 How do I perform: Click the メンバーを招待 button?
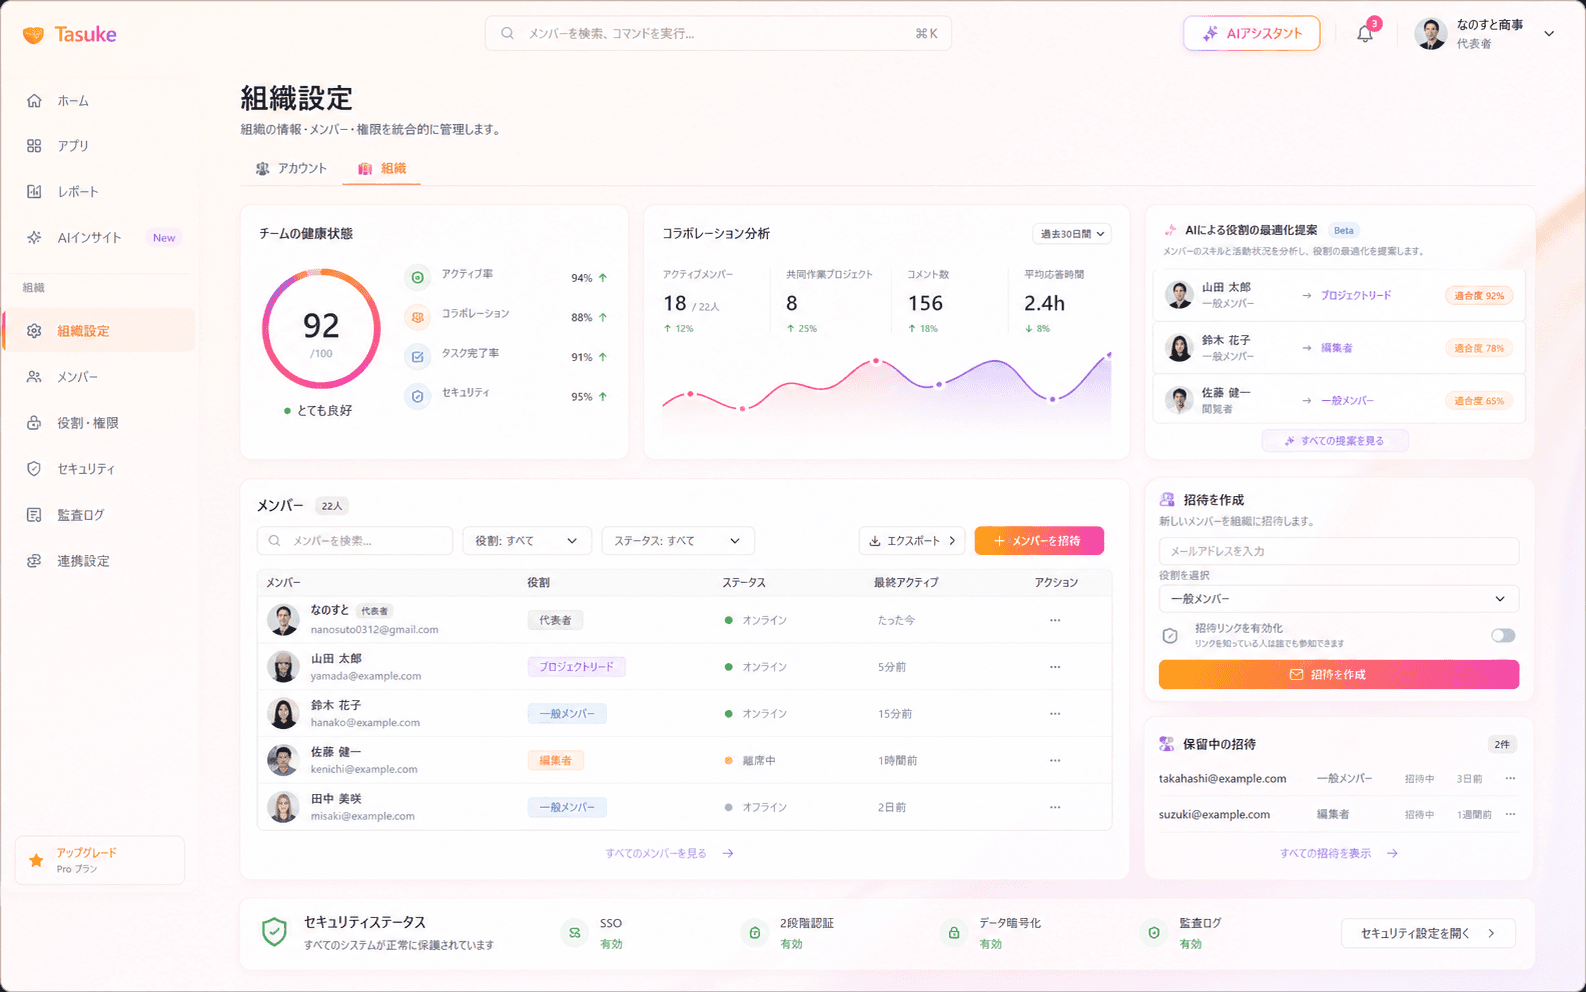click(1039, 541)
